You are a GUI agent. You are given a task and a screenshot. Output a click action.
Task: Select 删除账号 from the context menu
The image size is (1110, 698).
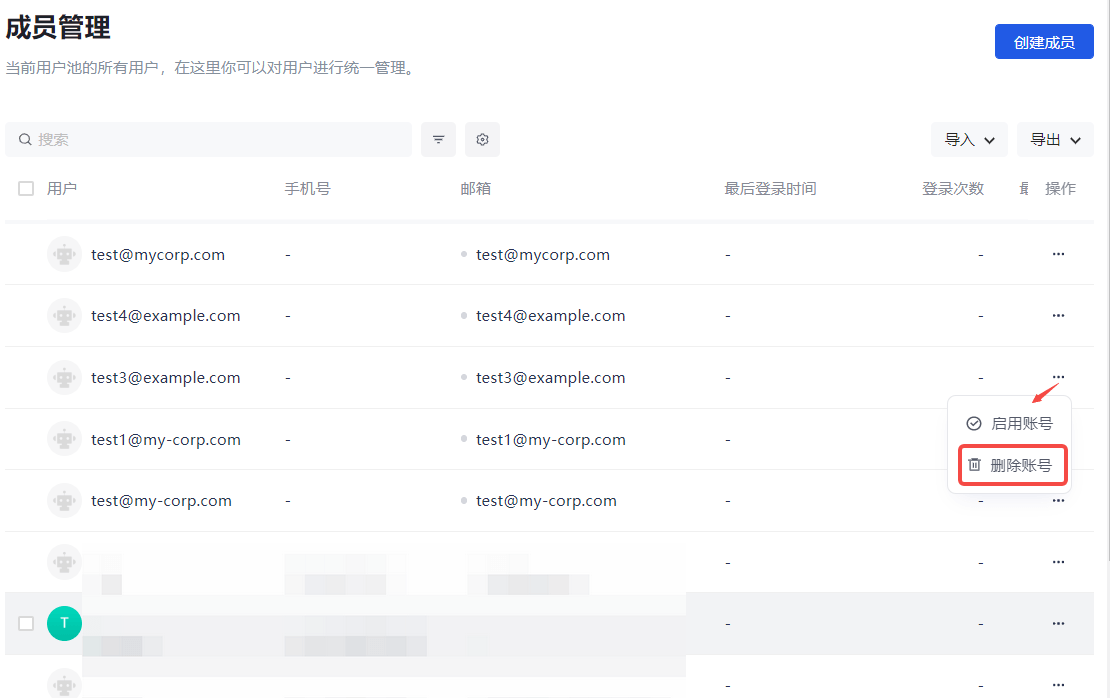click(x=1010, y=465)
